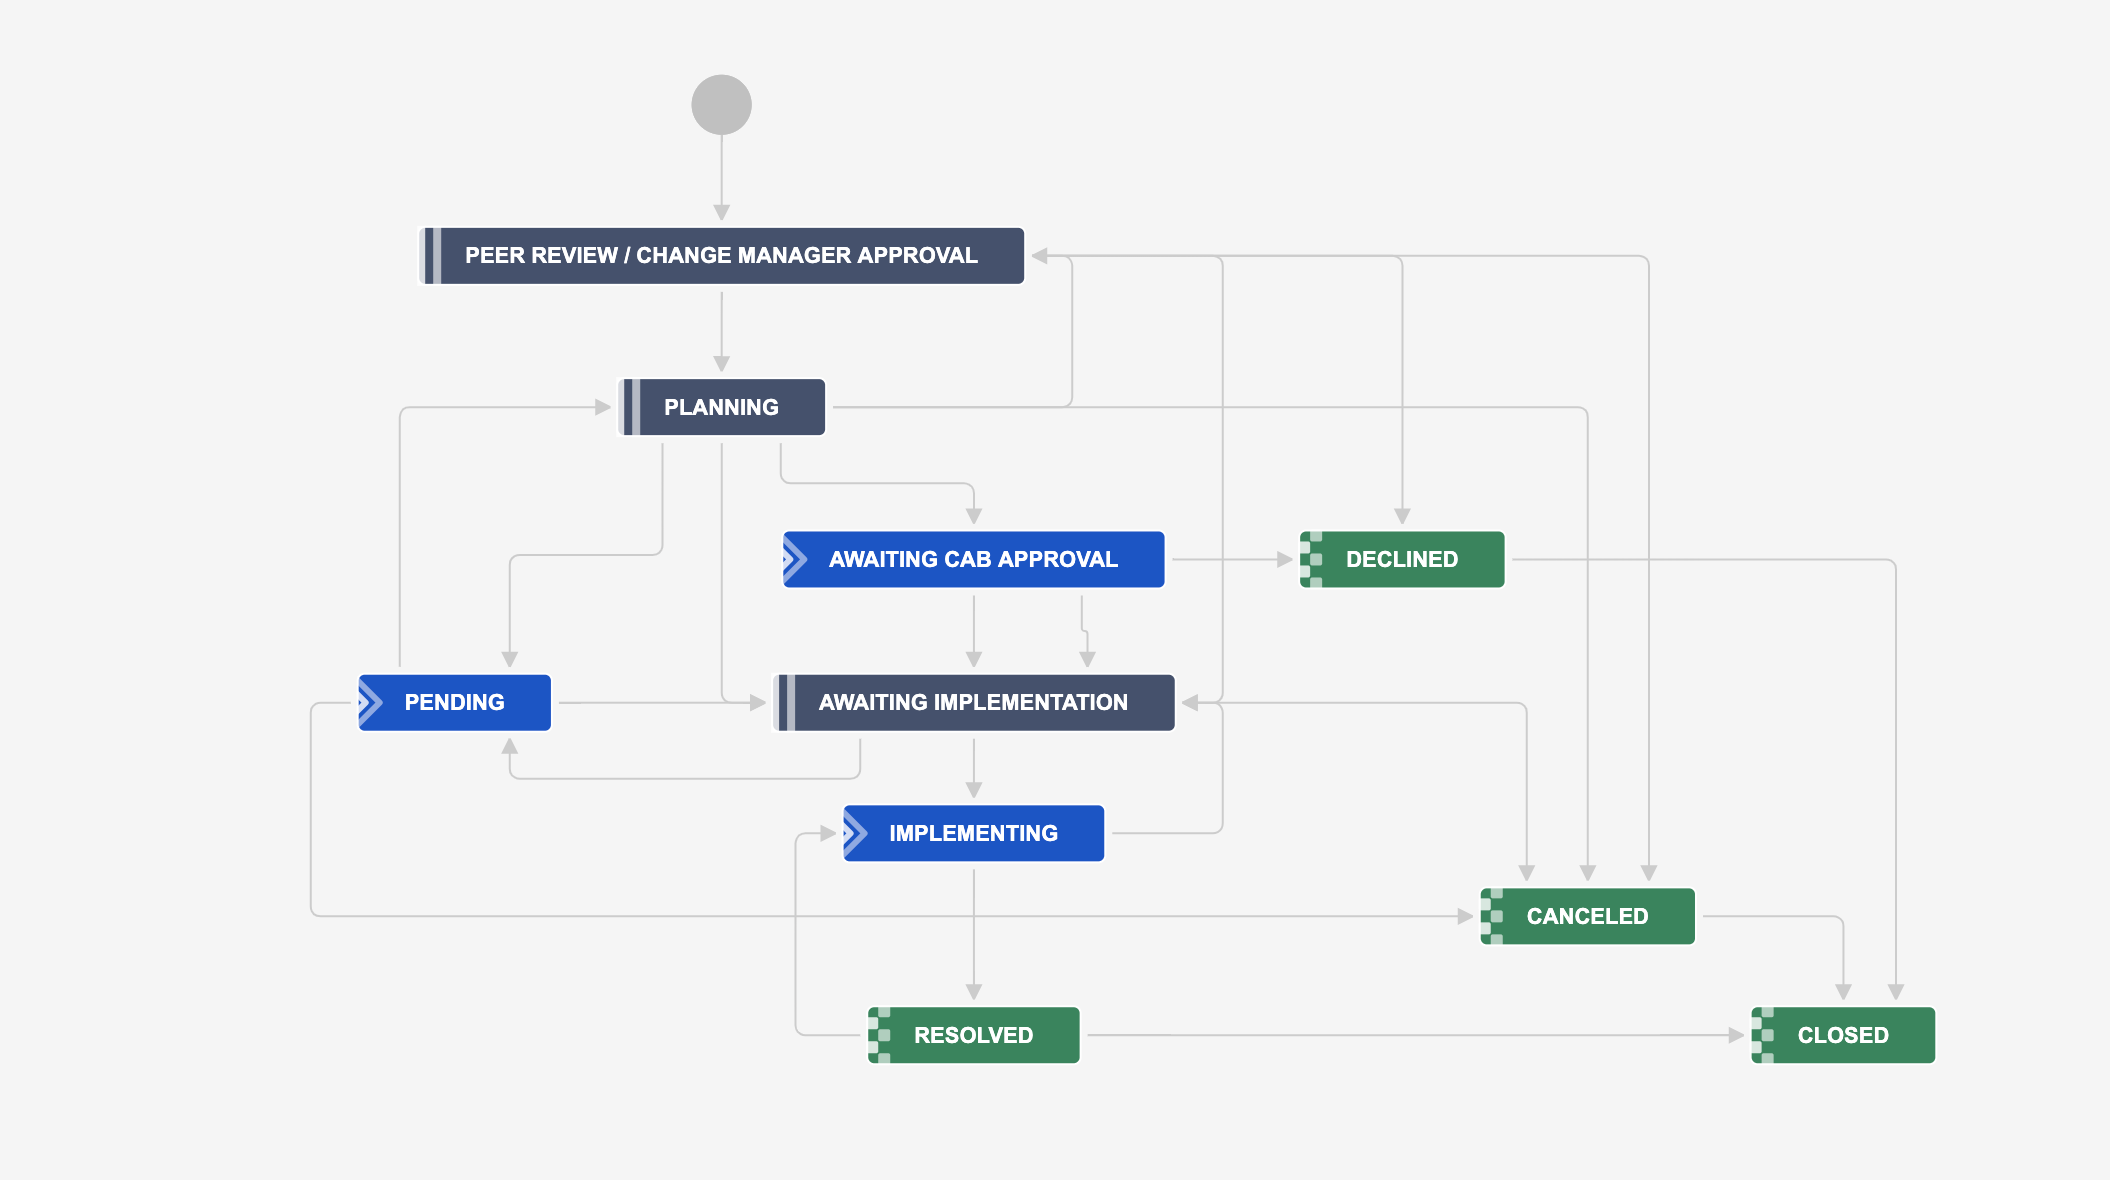
Task: Select the Resolved status node
Action: pos(973,1035)
